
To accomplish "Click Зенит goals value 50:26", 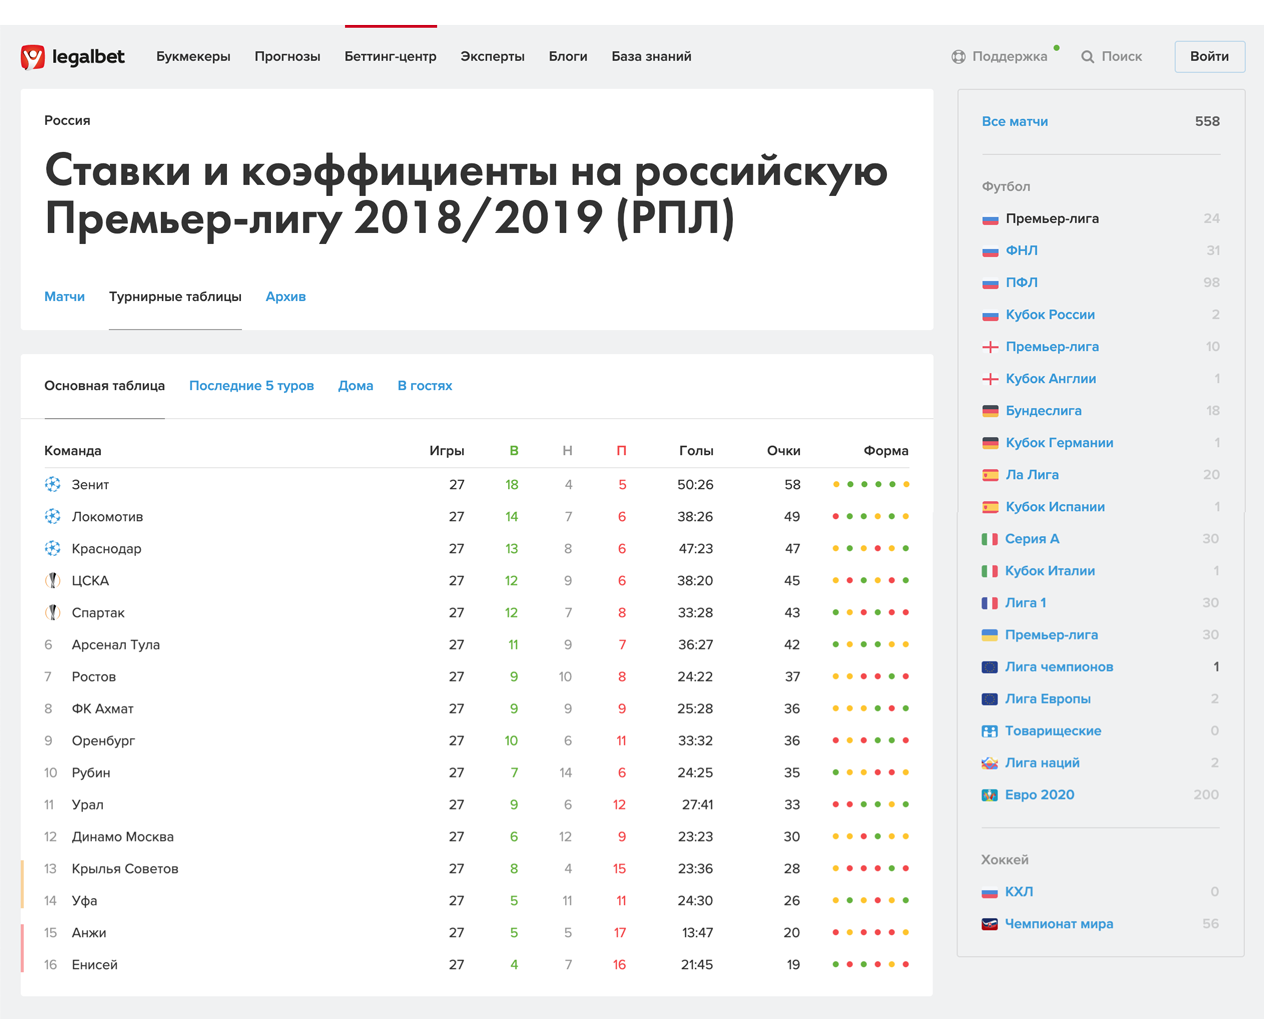I will pos(695,485).
